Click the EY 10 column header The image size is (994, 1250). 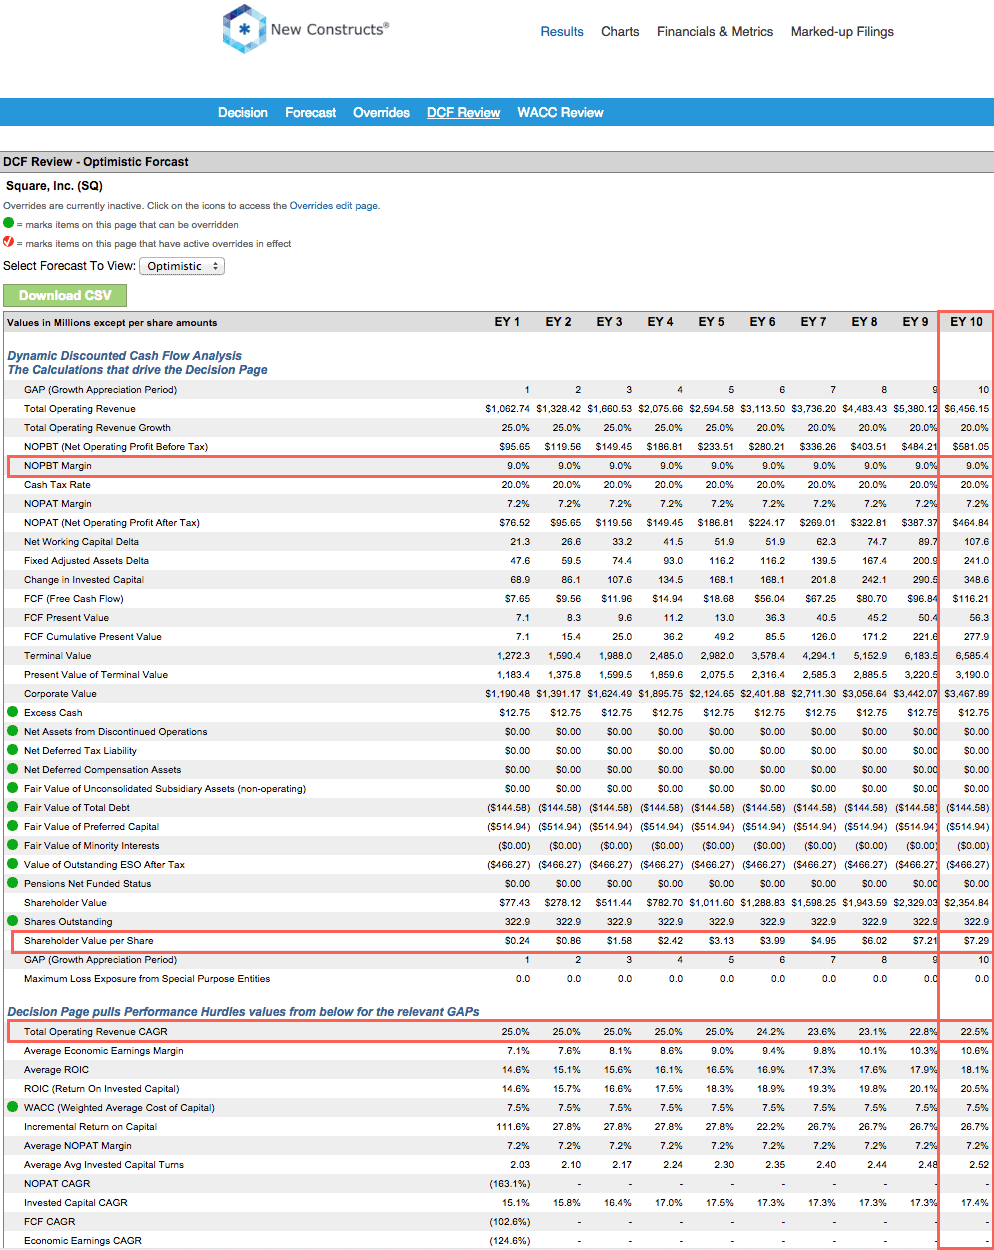(x=966, y=322)
